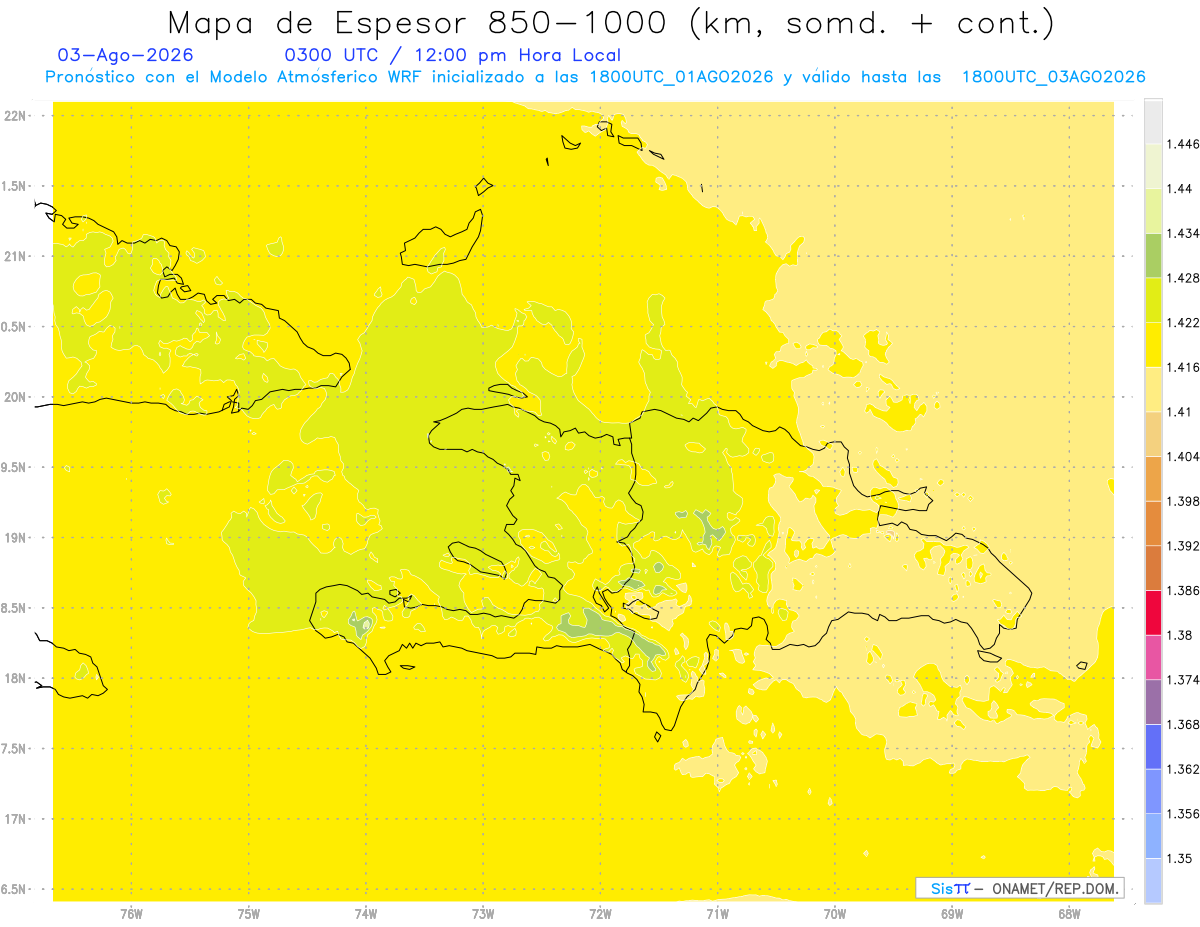Click the 68W longitude label
Viewport: 1200px width, 927px height.
pyautogui.click(x=1069, y=914)
